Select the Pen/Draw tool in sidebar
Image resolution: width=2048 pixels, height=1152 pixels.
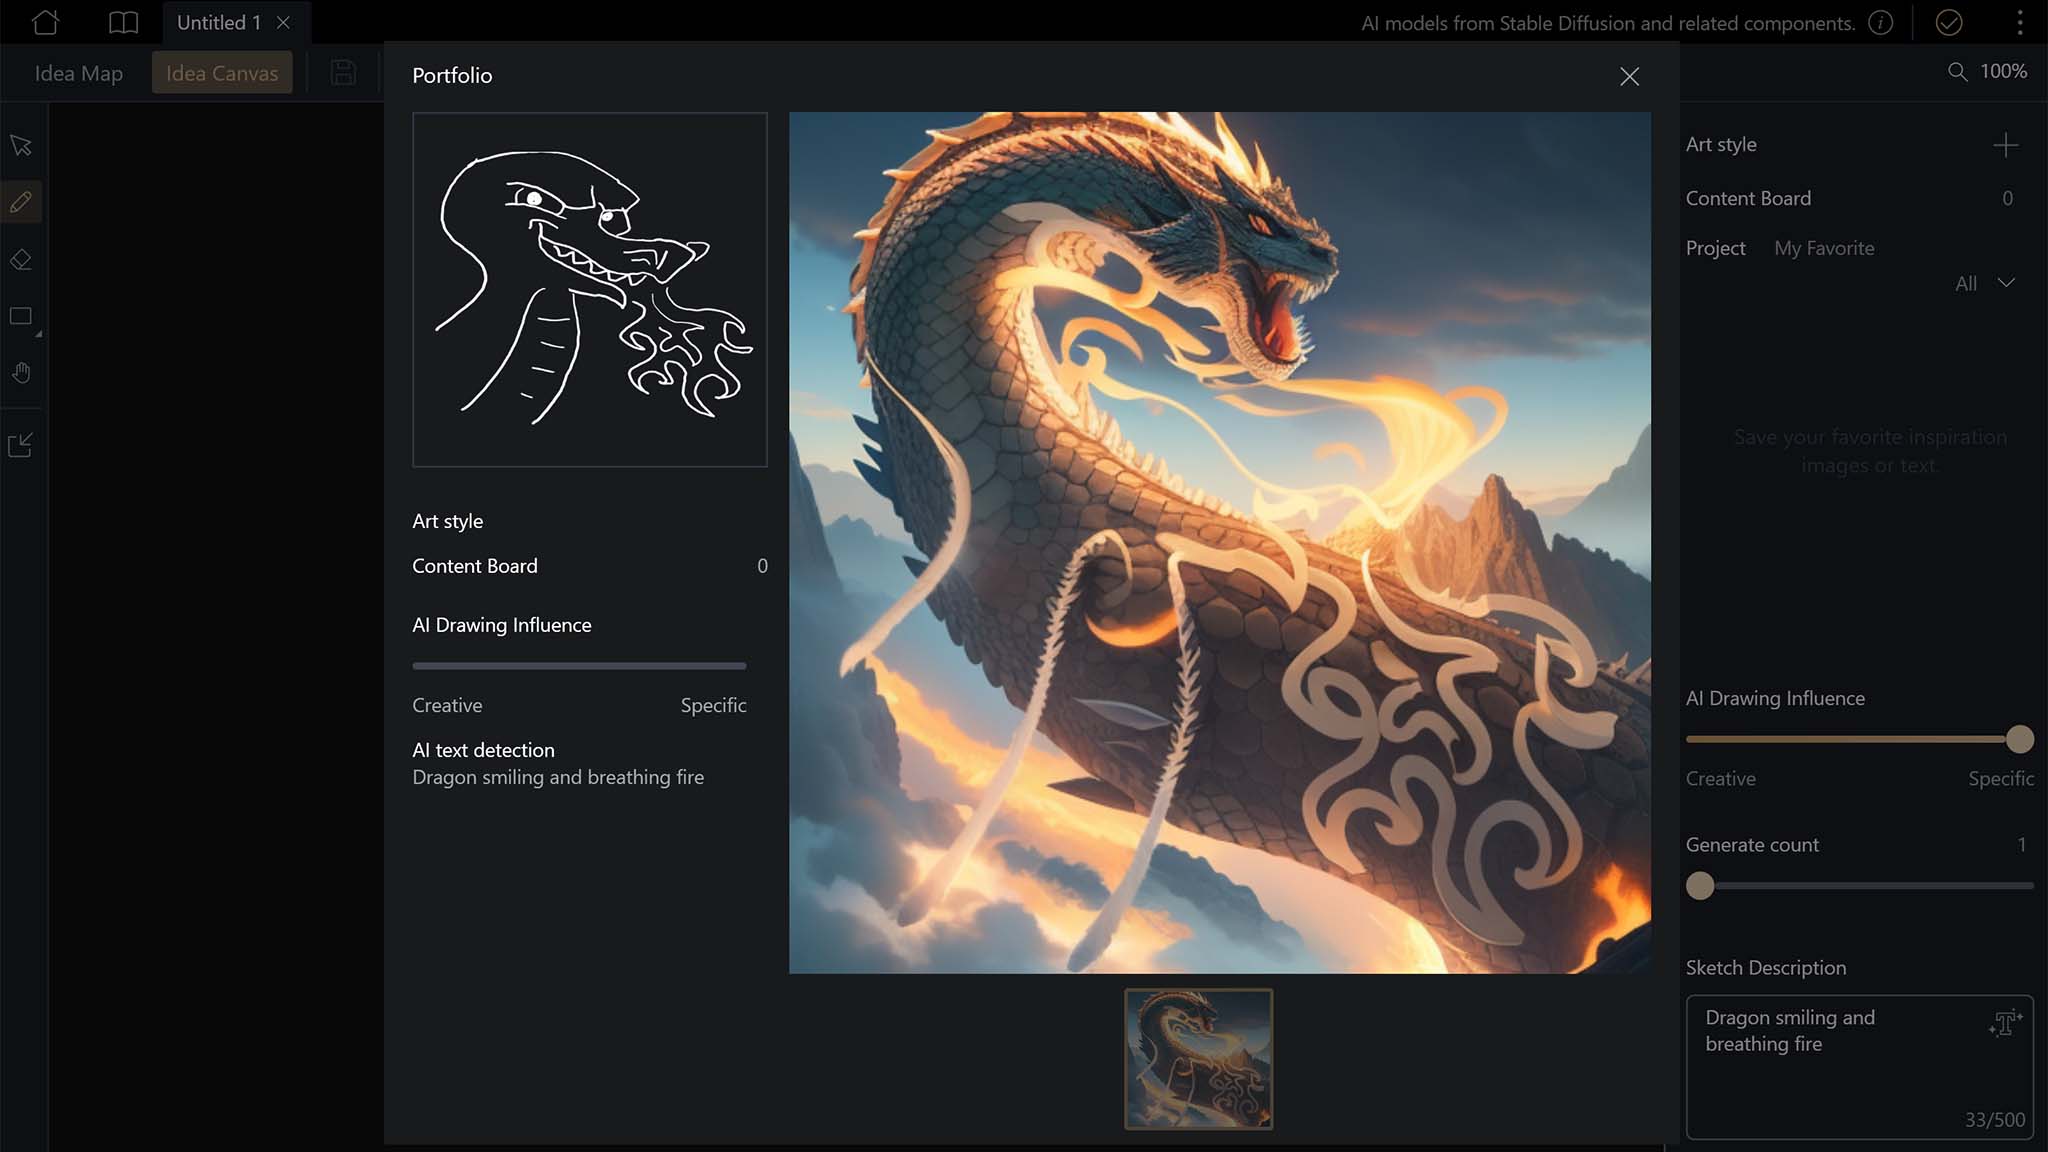21,203
